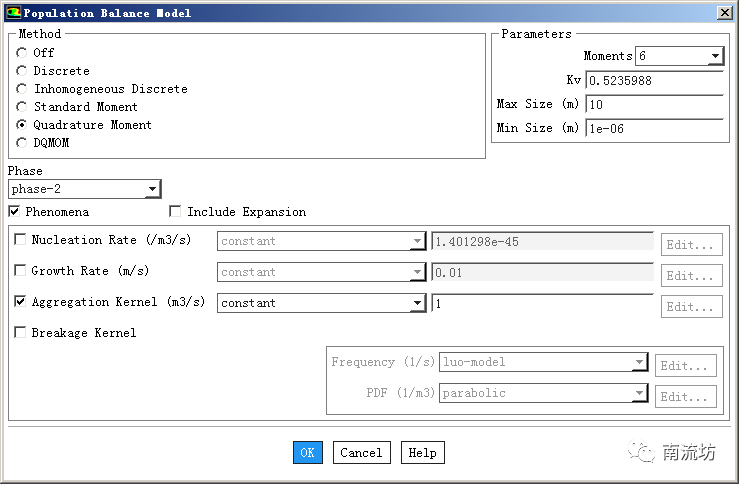Enable the Nucleation Rate checkbox
The image size is (739, 484).
(21, 240)
